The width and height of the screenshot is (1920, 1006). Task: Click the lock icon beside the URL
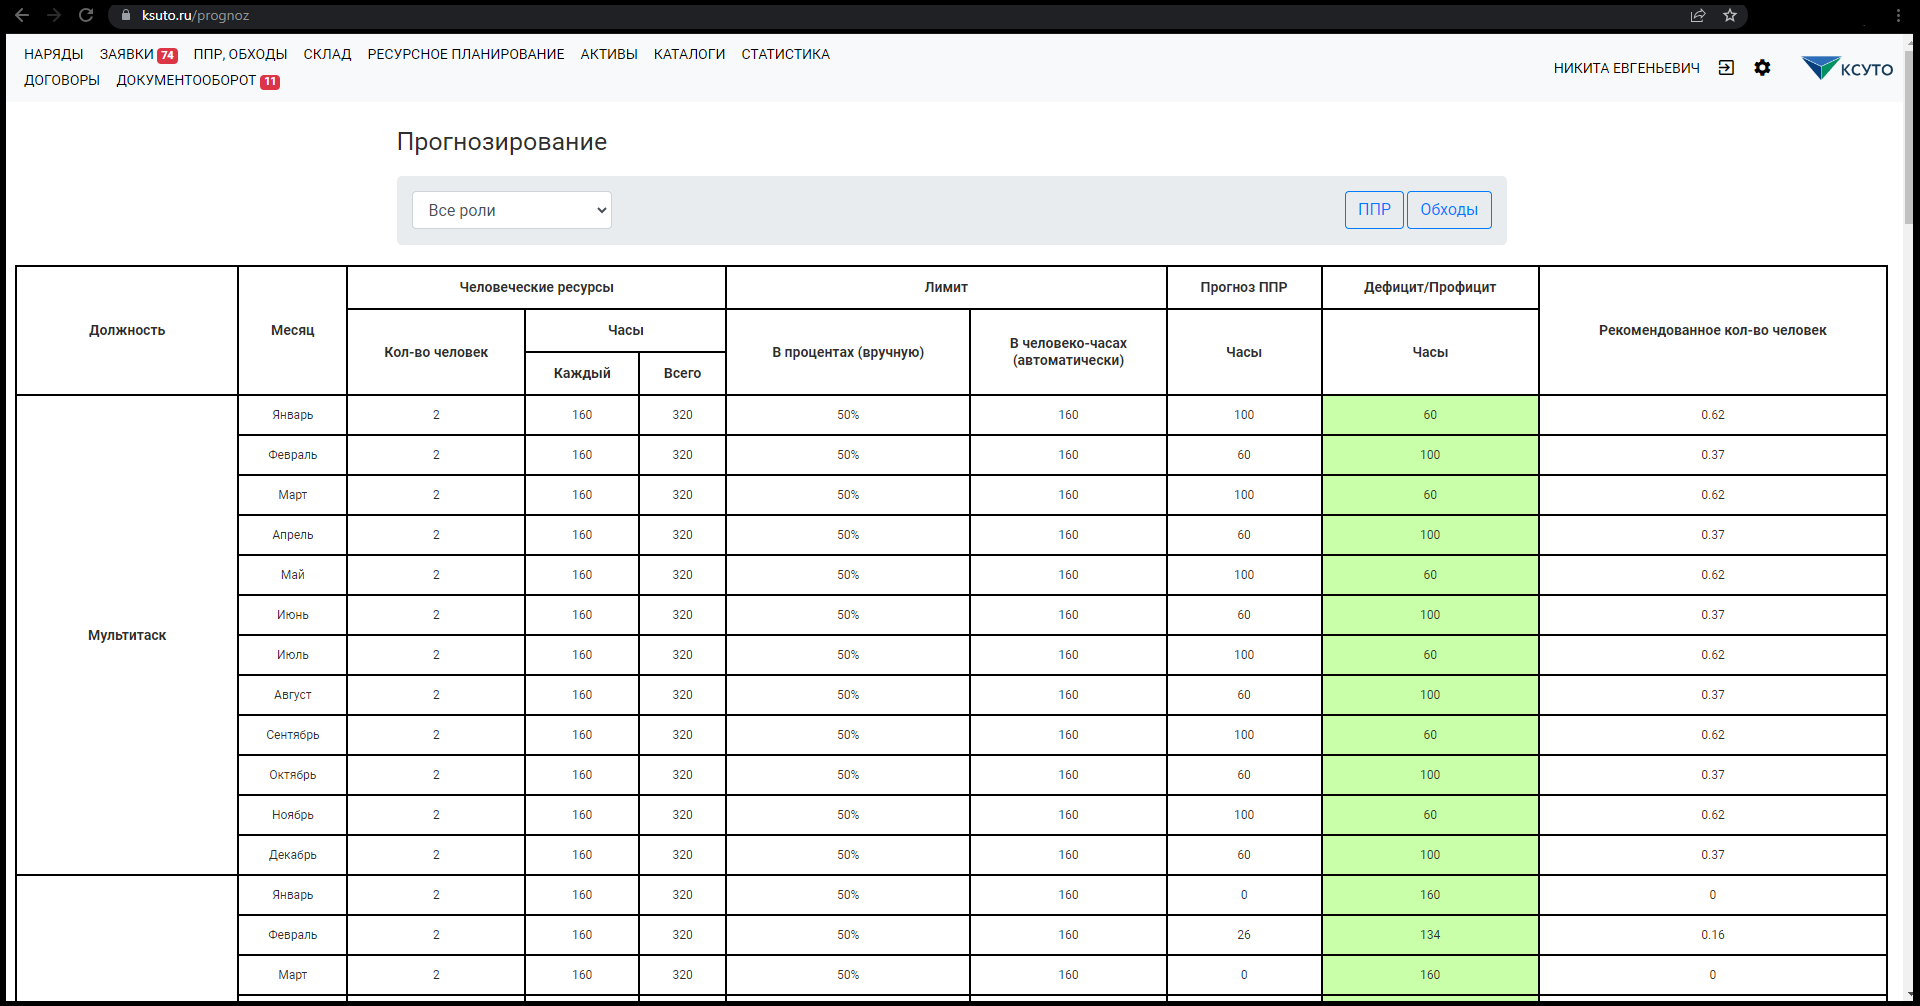(x=126, y=15)
